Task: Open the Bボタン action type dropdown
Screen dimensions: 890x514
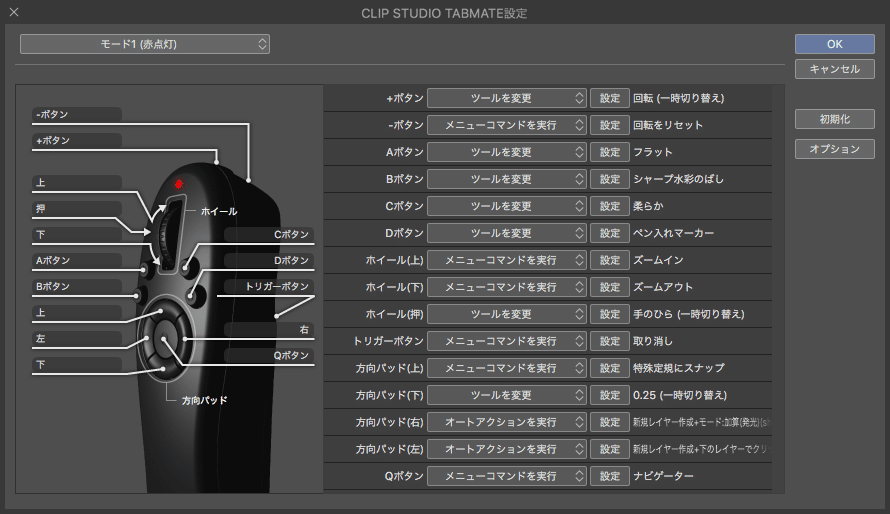Action: tap(506, 179)
